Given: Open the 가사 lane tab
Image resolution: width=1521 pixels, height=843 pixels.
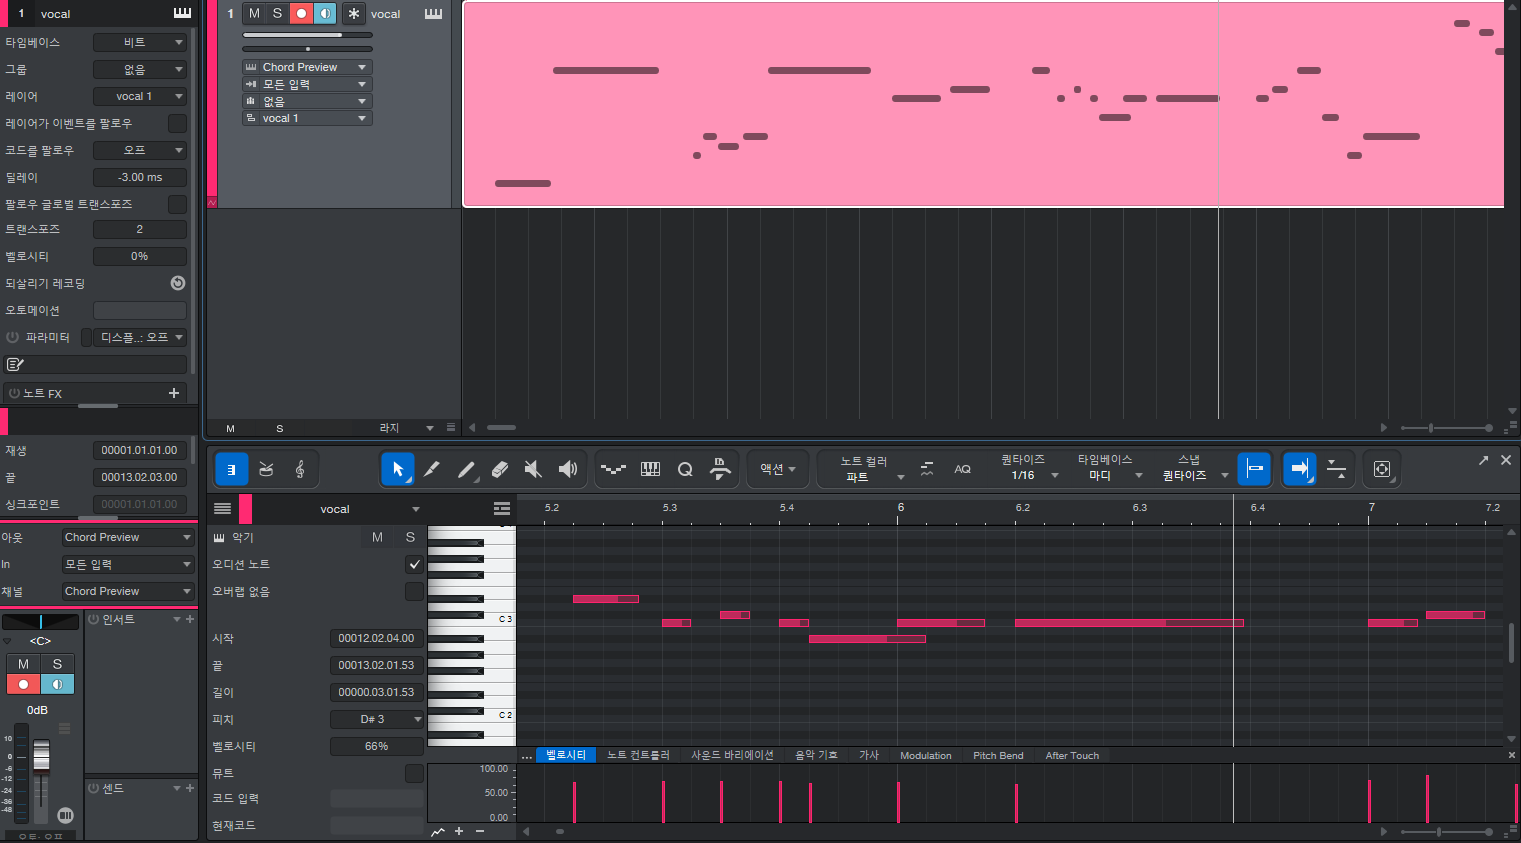Looking at the screenshot, I should point(868,755).
